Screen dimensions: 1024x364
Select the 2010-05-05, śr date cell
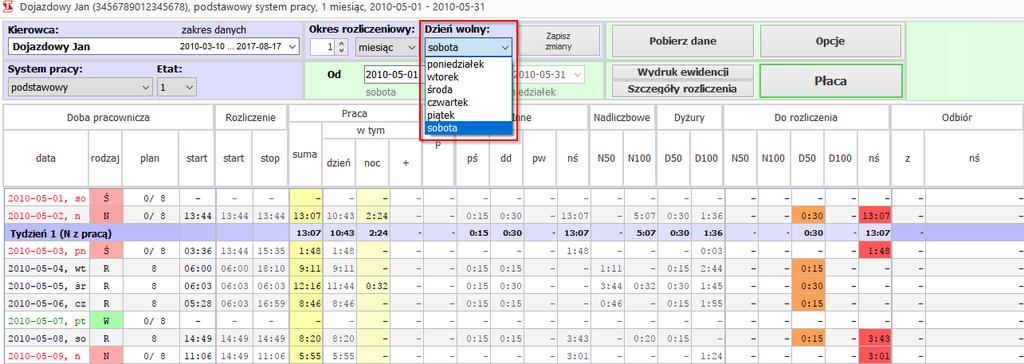[x=46, y=286]
